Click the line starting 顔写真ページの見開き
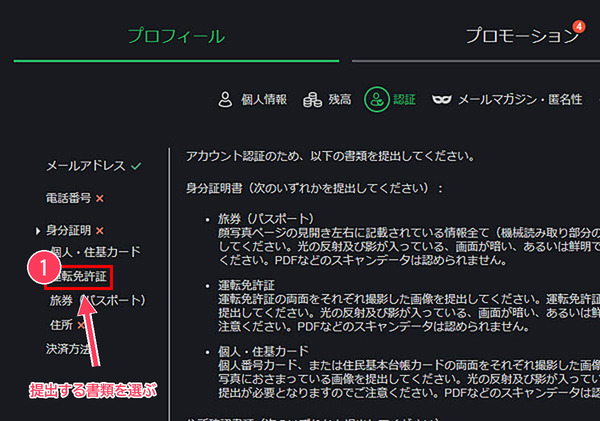600x421 pixels. 409,233
